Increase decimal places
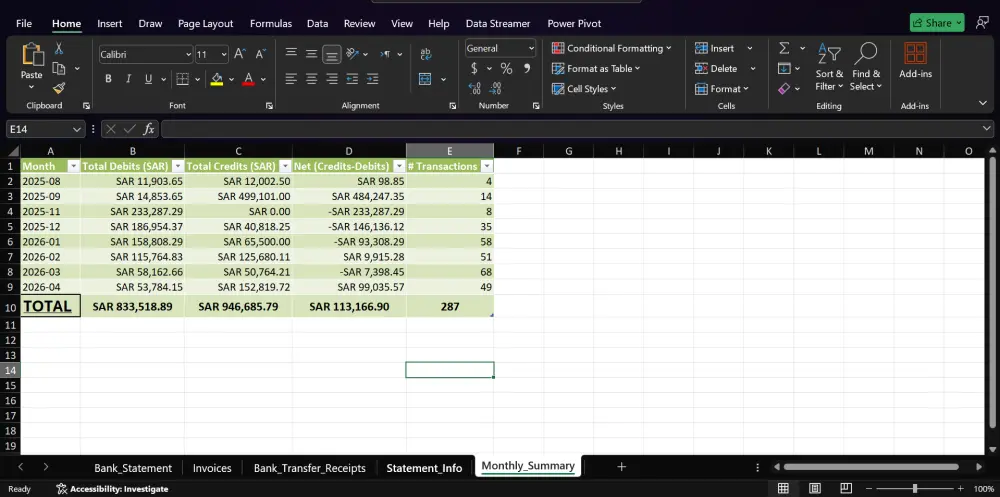This screenshot has height=497, width=1000. [x=474, y=88]
